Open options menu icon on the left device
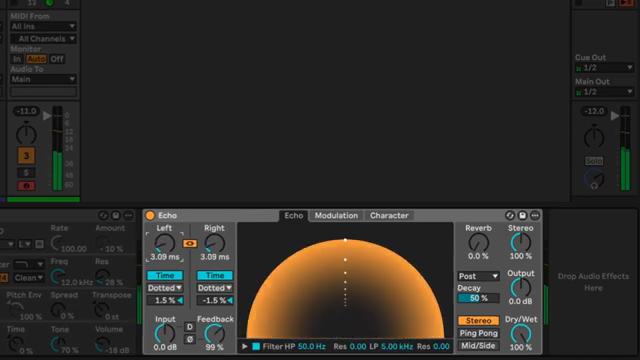The width and height of the screenshot is (640, 360). [129, 216]
